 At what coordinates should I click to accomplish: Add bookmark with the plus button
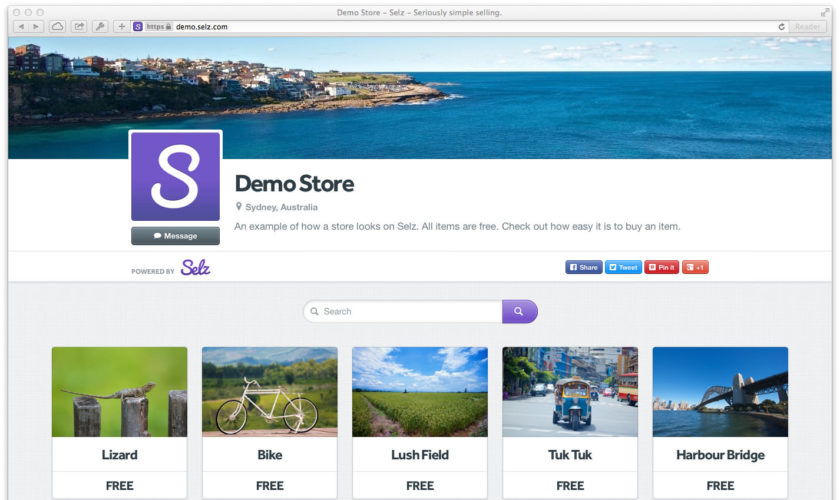122,26
